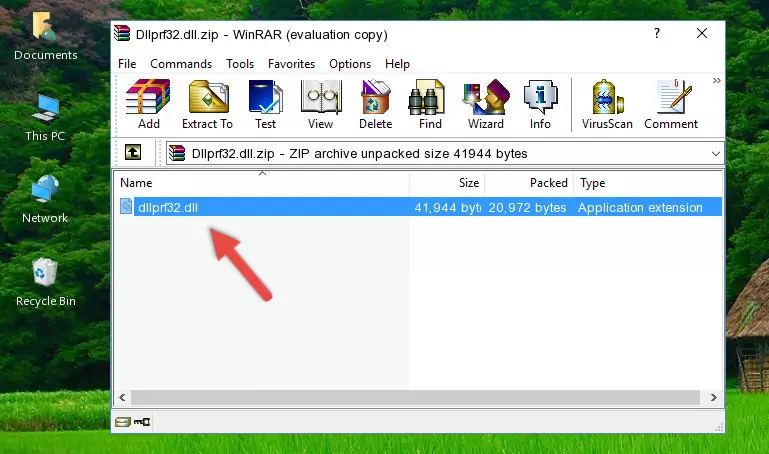Click the Delete toolbar icon
769x454 pixels.
click(376, 104)
